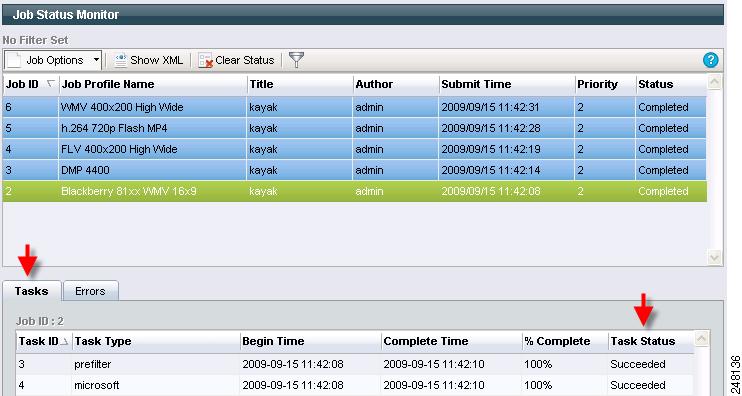
Task: Select the FLV 400x200 High Wide job
Action: click(354, 150)
